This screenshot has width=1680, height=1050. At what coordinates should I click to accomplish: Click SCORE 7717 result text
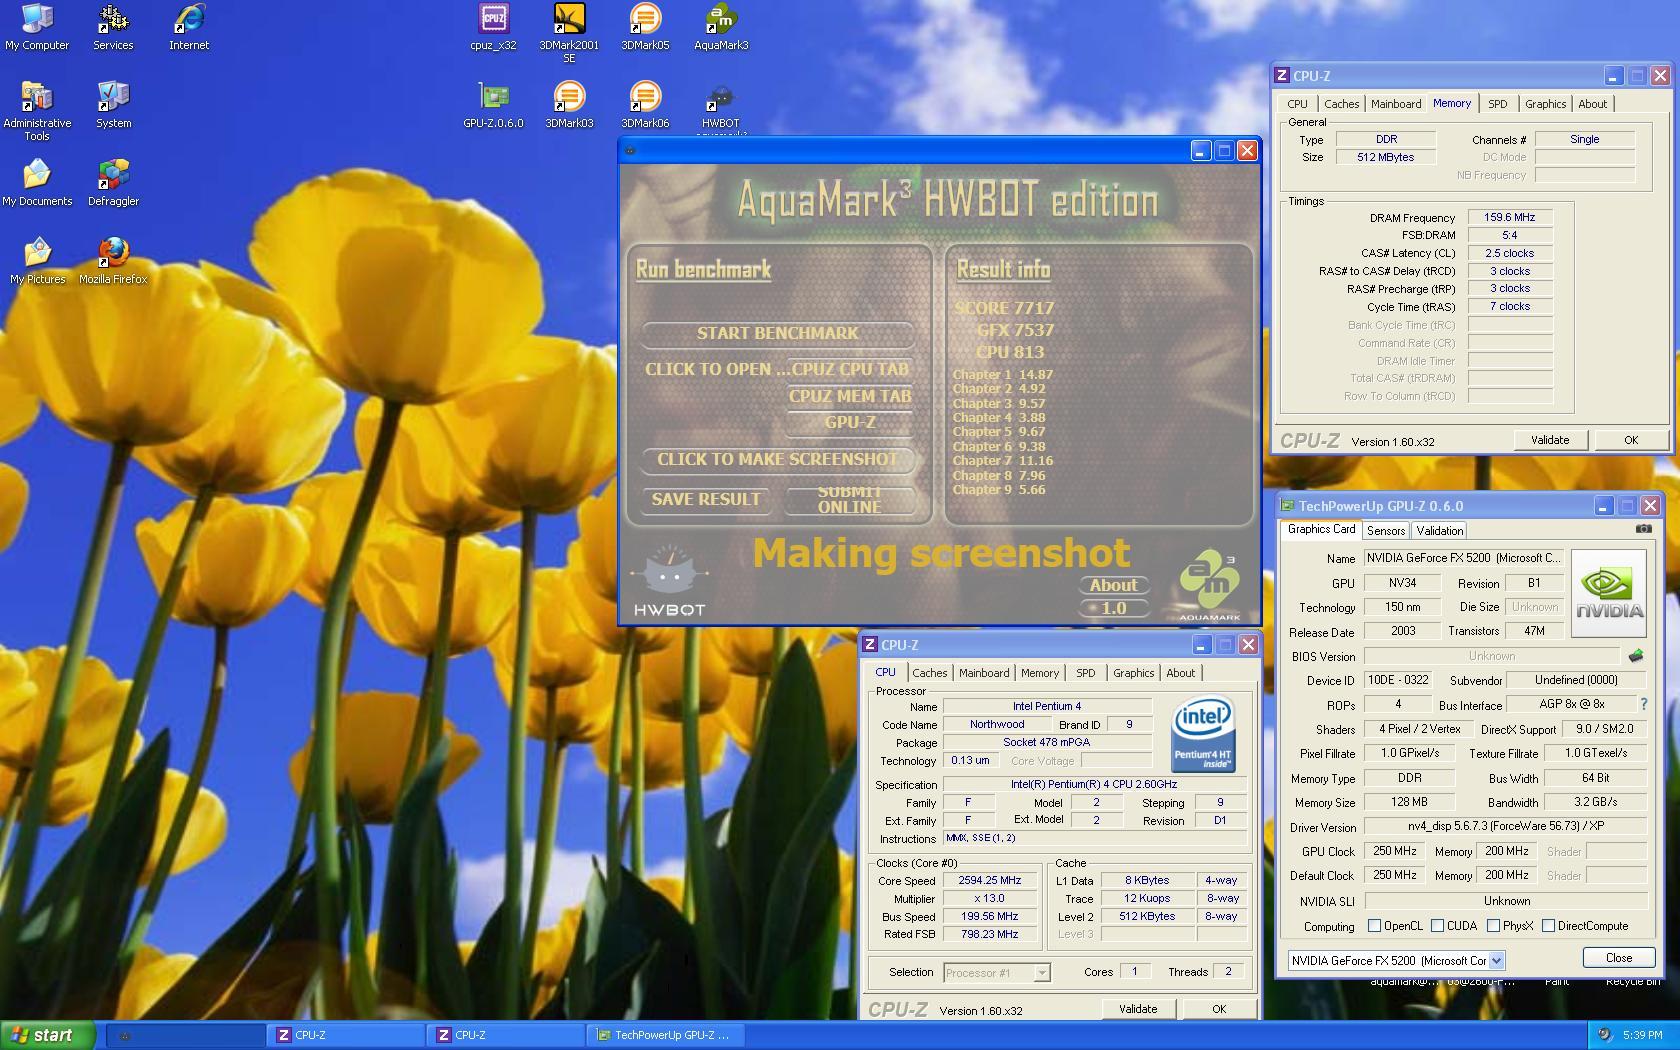click(1004, 308)
